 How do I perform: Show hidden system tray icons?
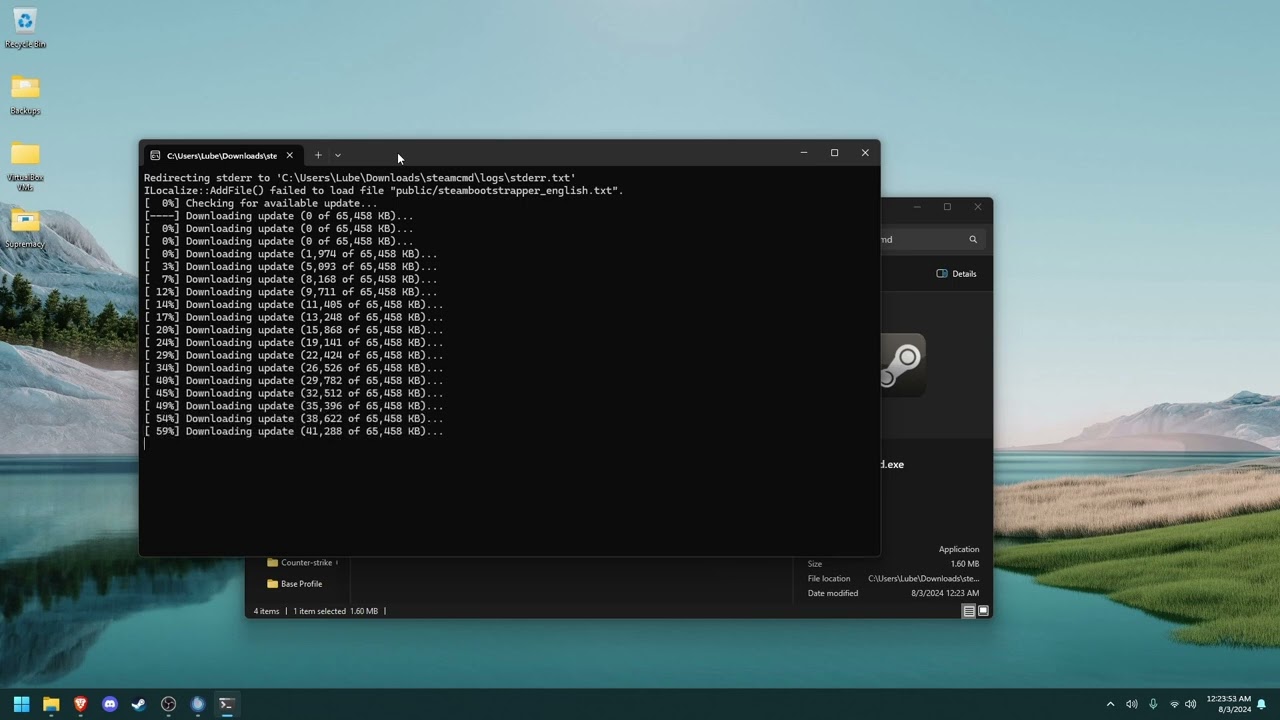(1110, 704)
